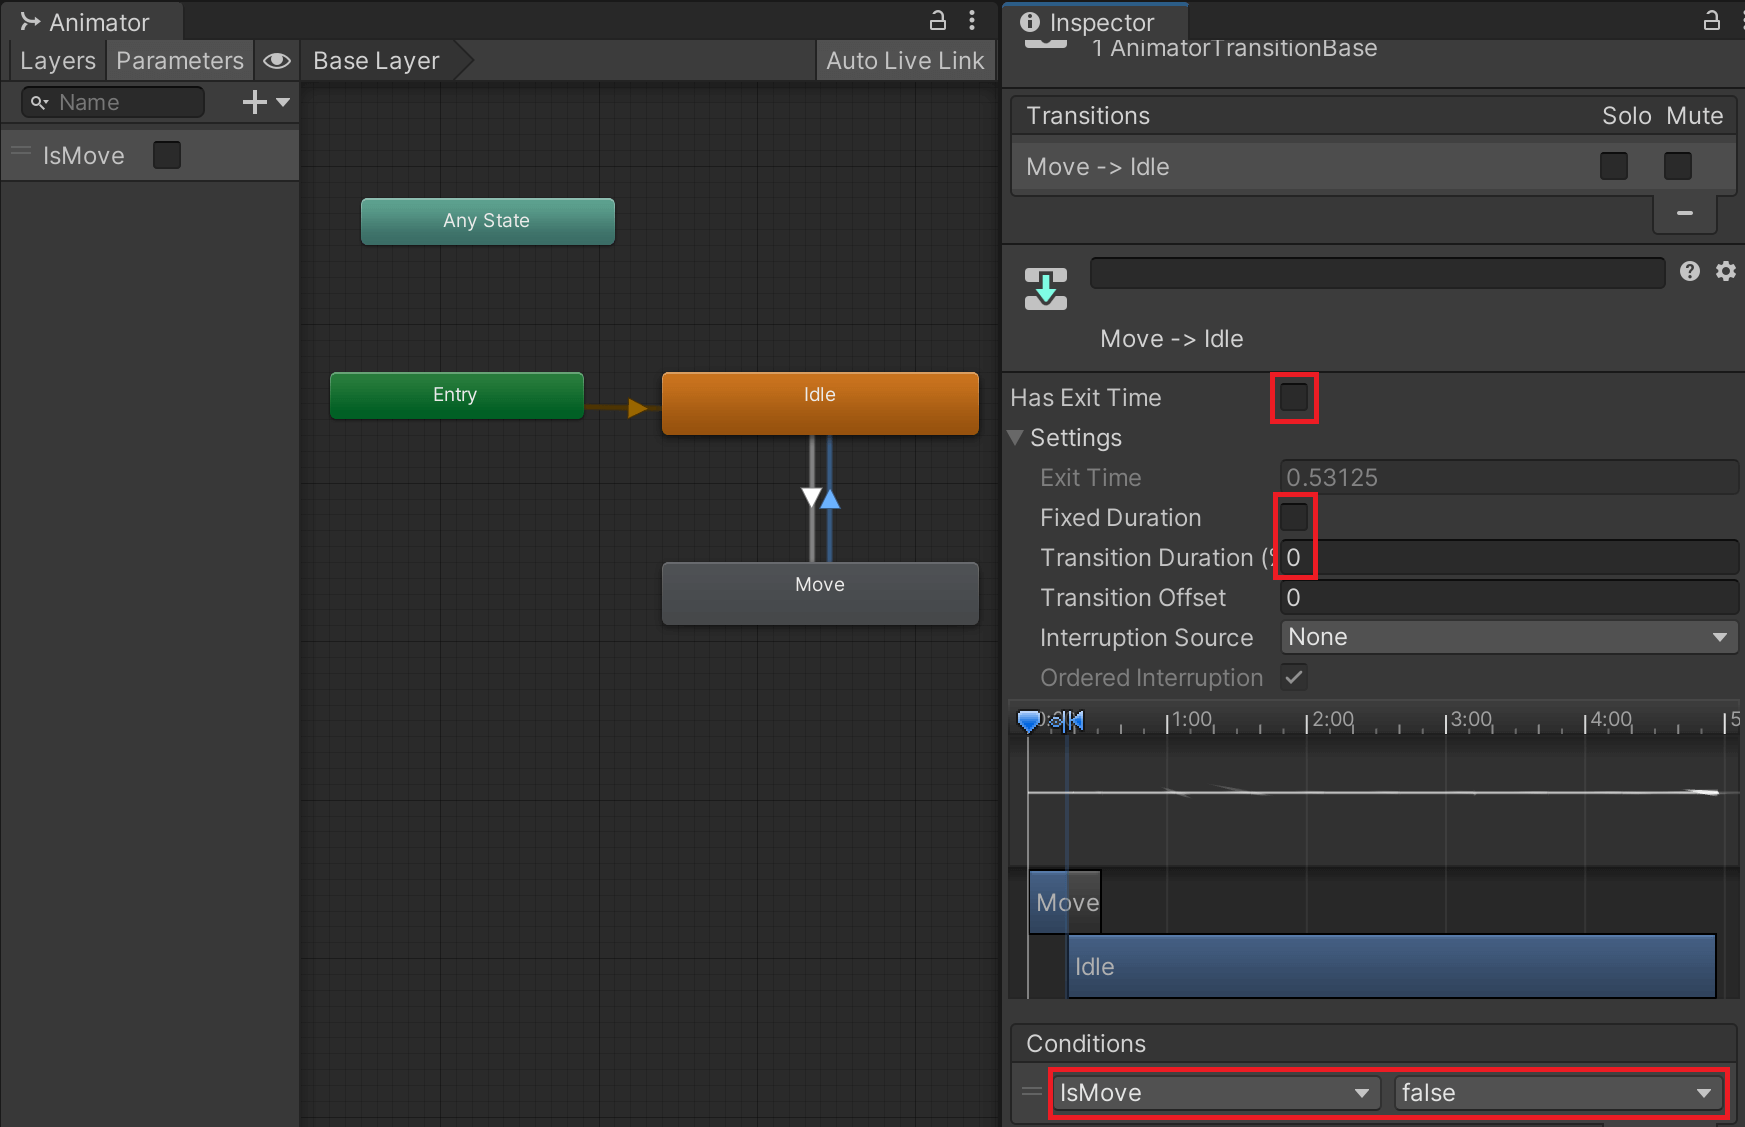
Task: Open the transition settings gear menu
Action: click(x=1726, y=271)
